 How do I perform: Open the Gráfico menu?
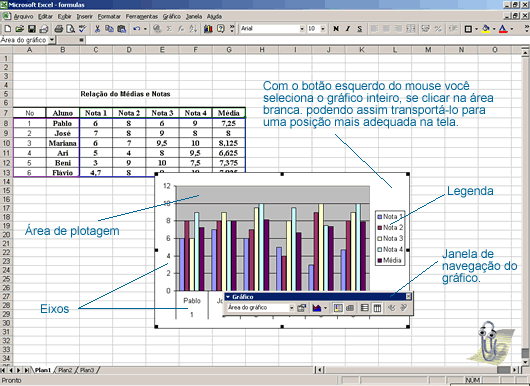click(x=171, y=16)
